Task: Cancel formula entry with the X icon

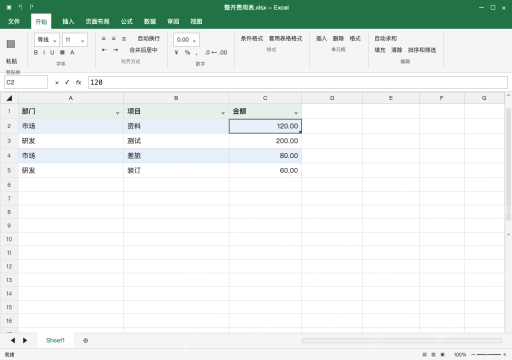Action: 57,83
